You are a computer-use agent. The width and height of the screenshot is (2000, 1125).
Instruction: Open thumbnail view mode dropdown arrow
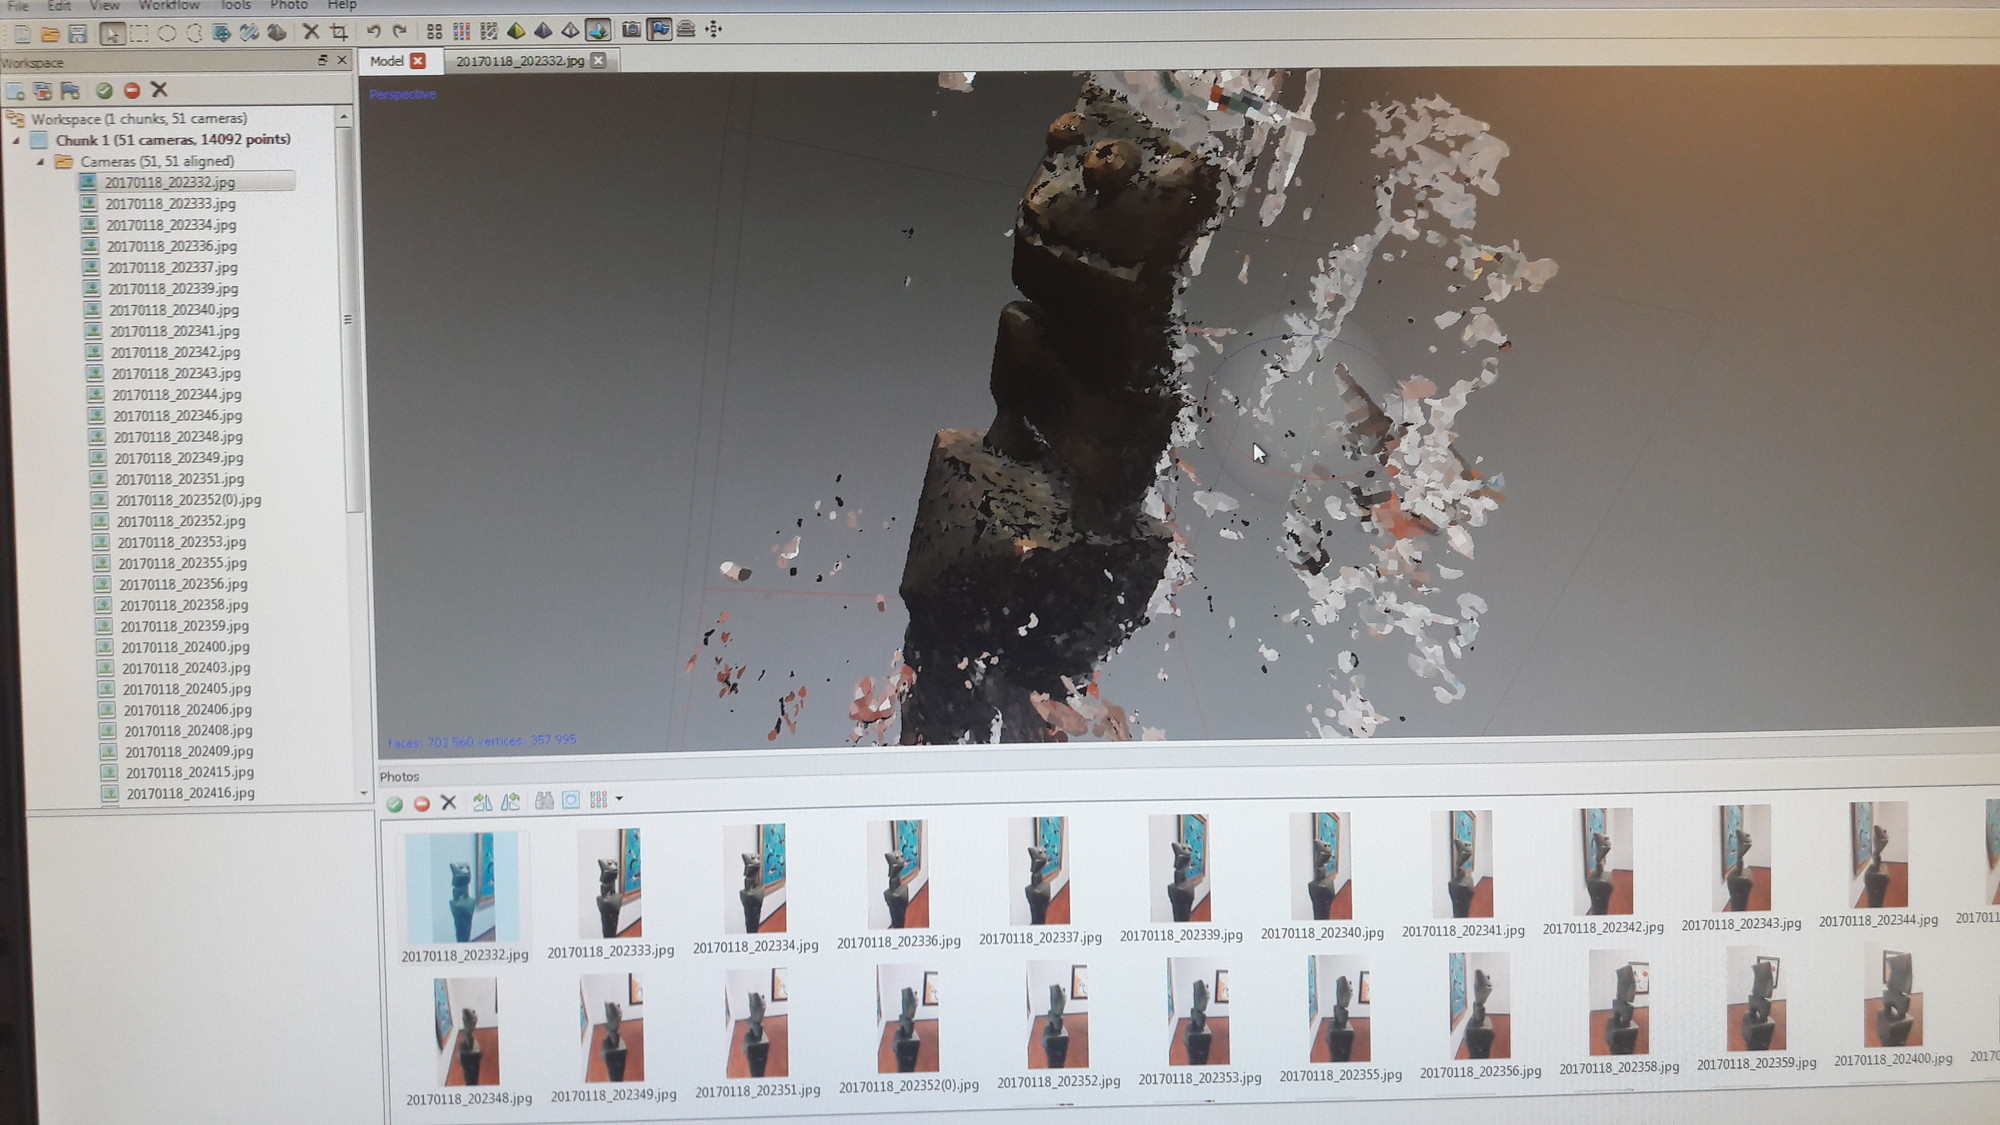619,799
